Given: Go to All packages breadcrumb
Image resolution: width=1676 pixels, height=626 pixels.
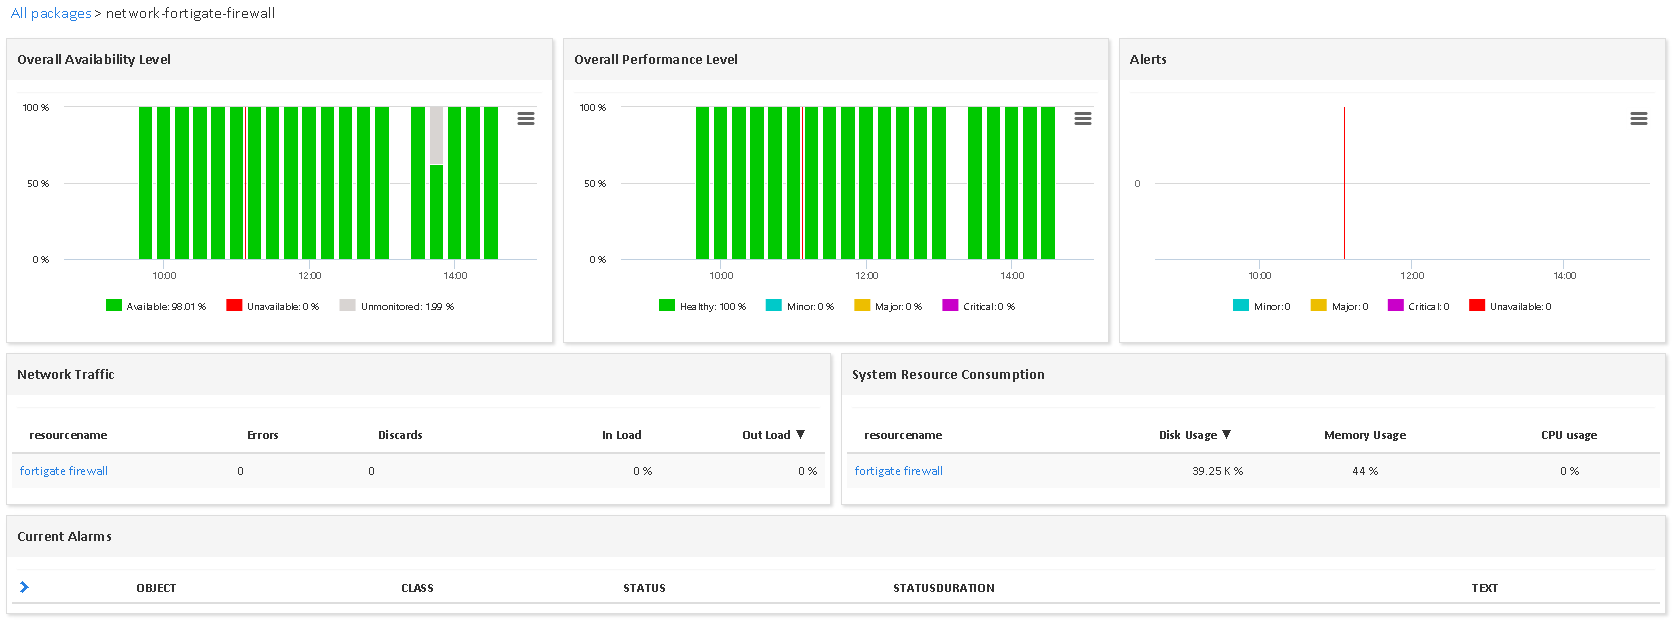Looking at the screenshot, I should [x=50, y=13].
